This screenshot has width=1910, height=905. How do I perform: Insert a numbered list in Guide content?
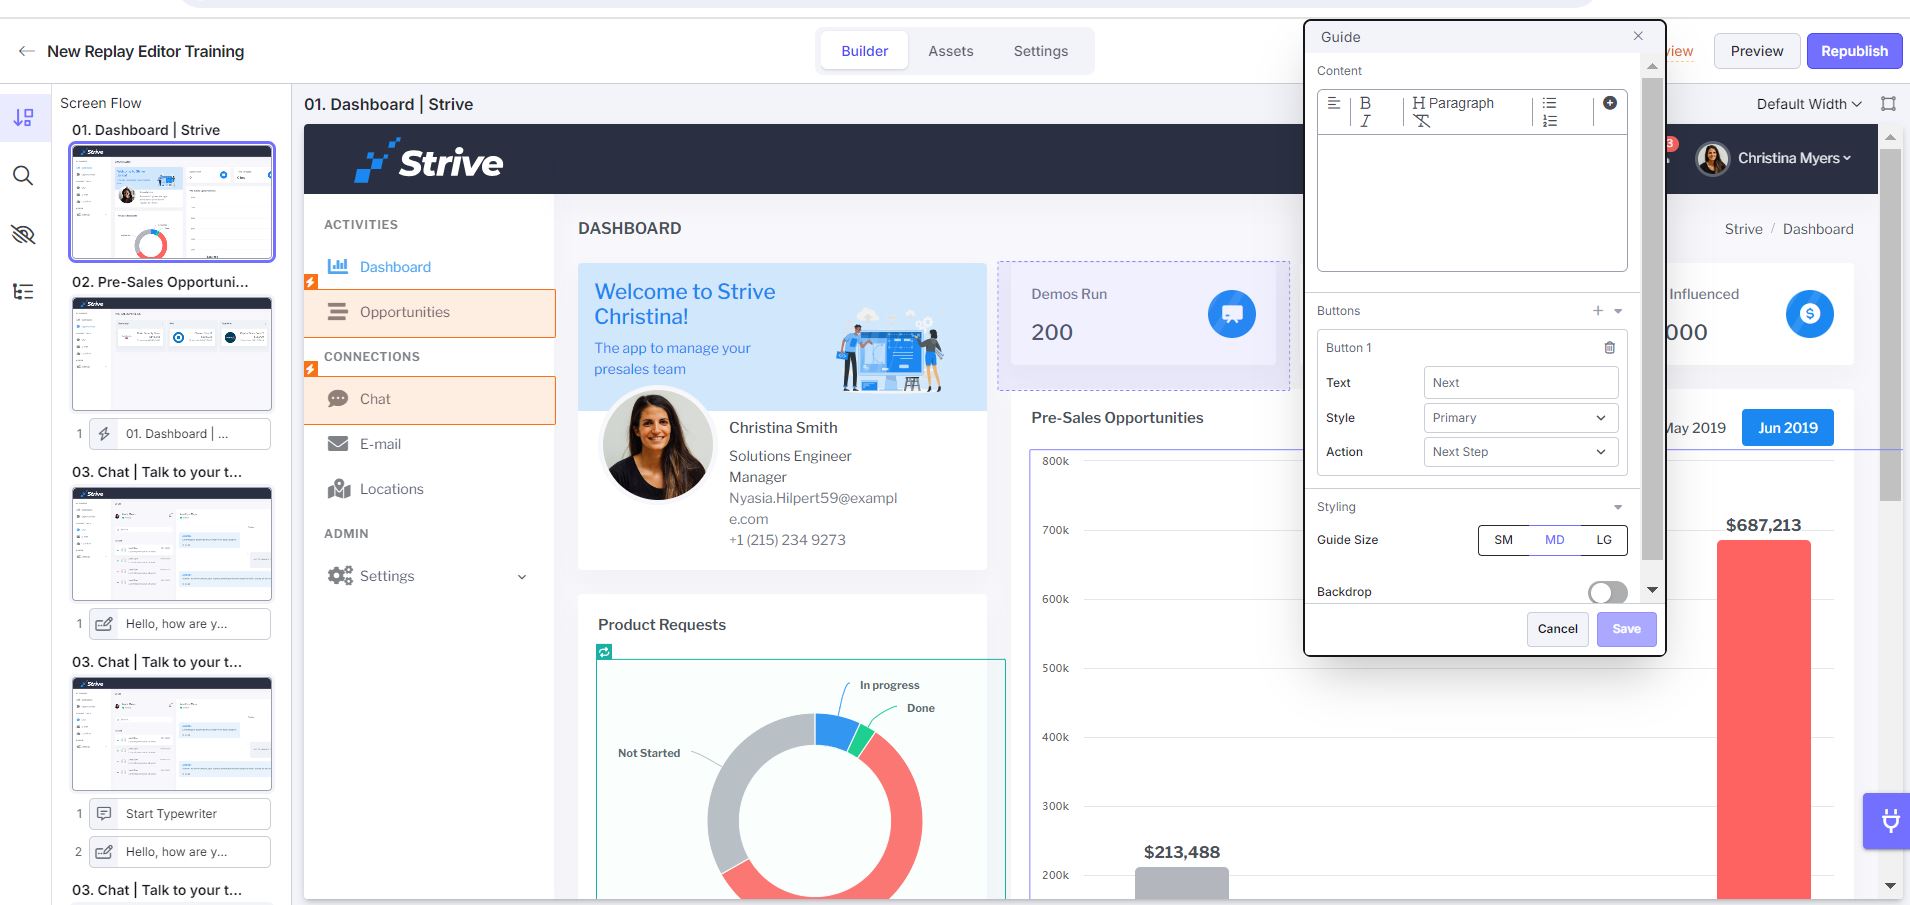(x=1549, y=121)
